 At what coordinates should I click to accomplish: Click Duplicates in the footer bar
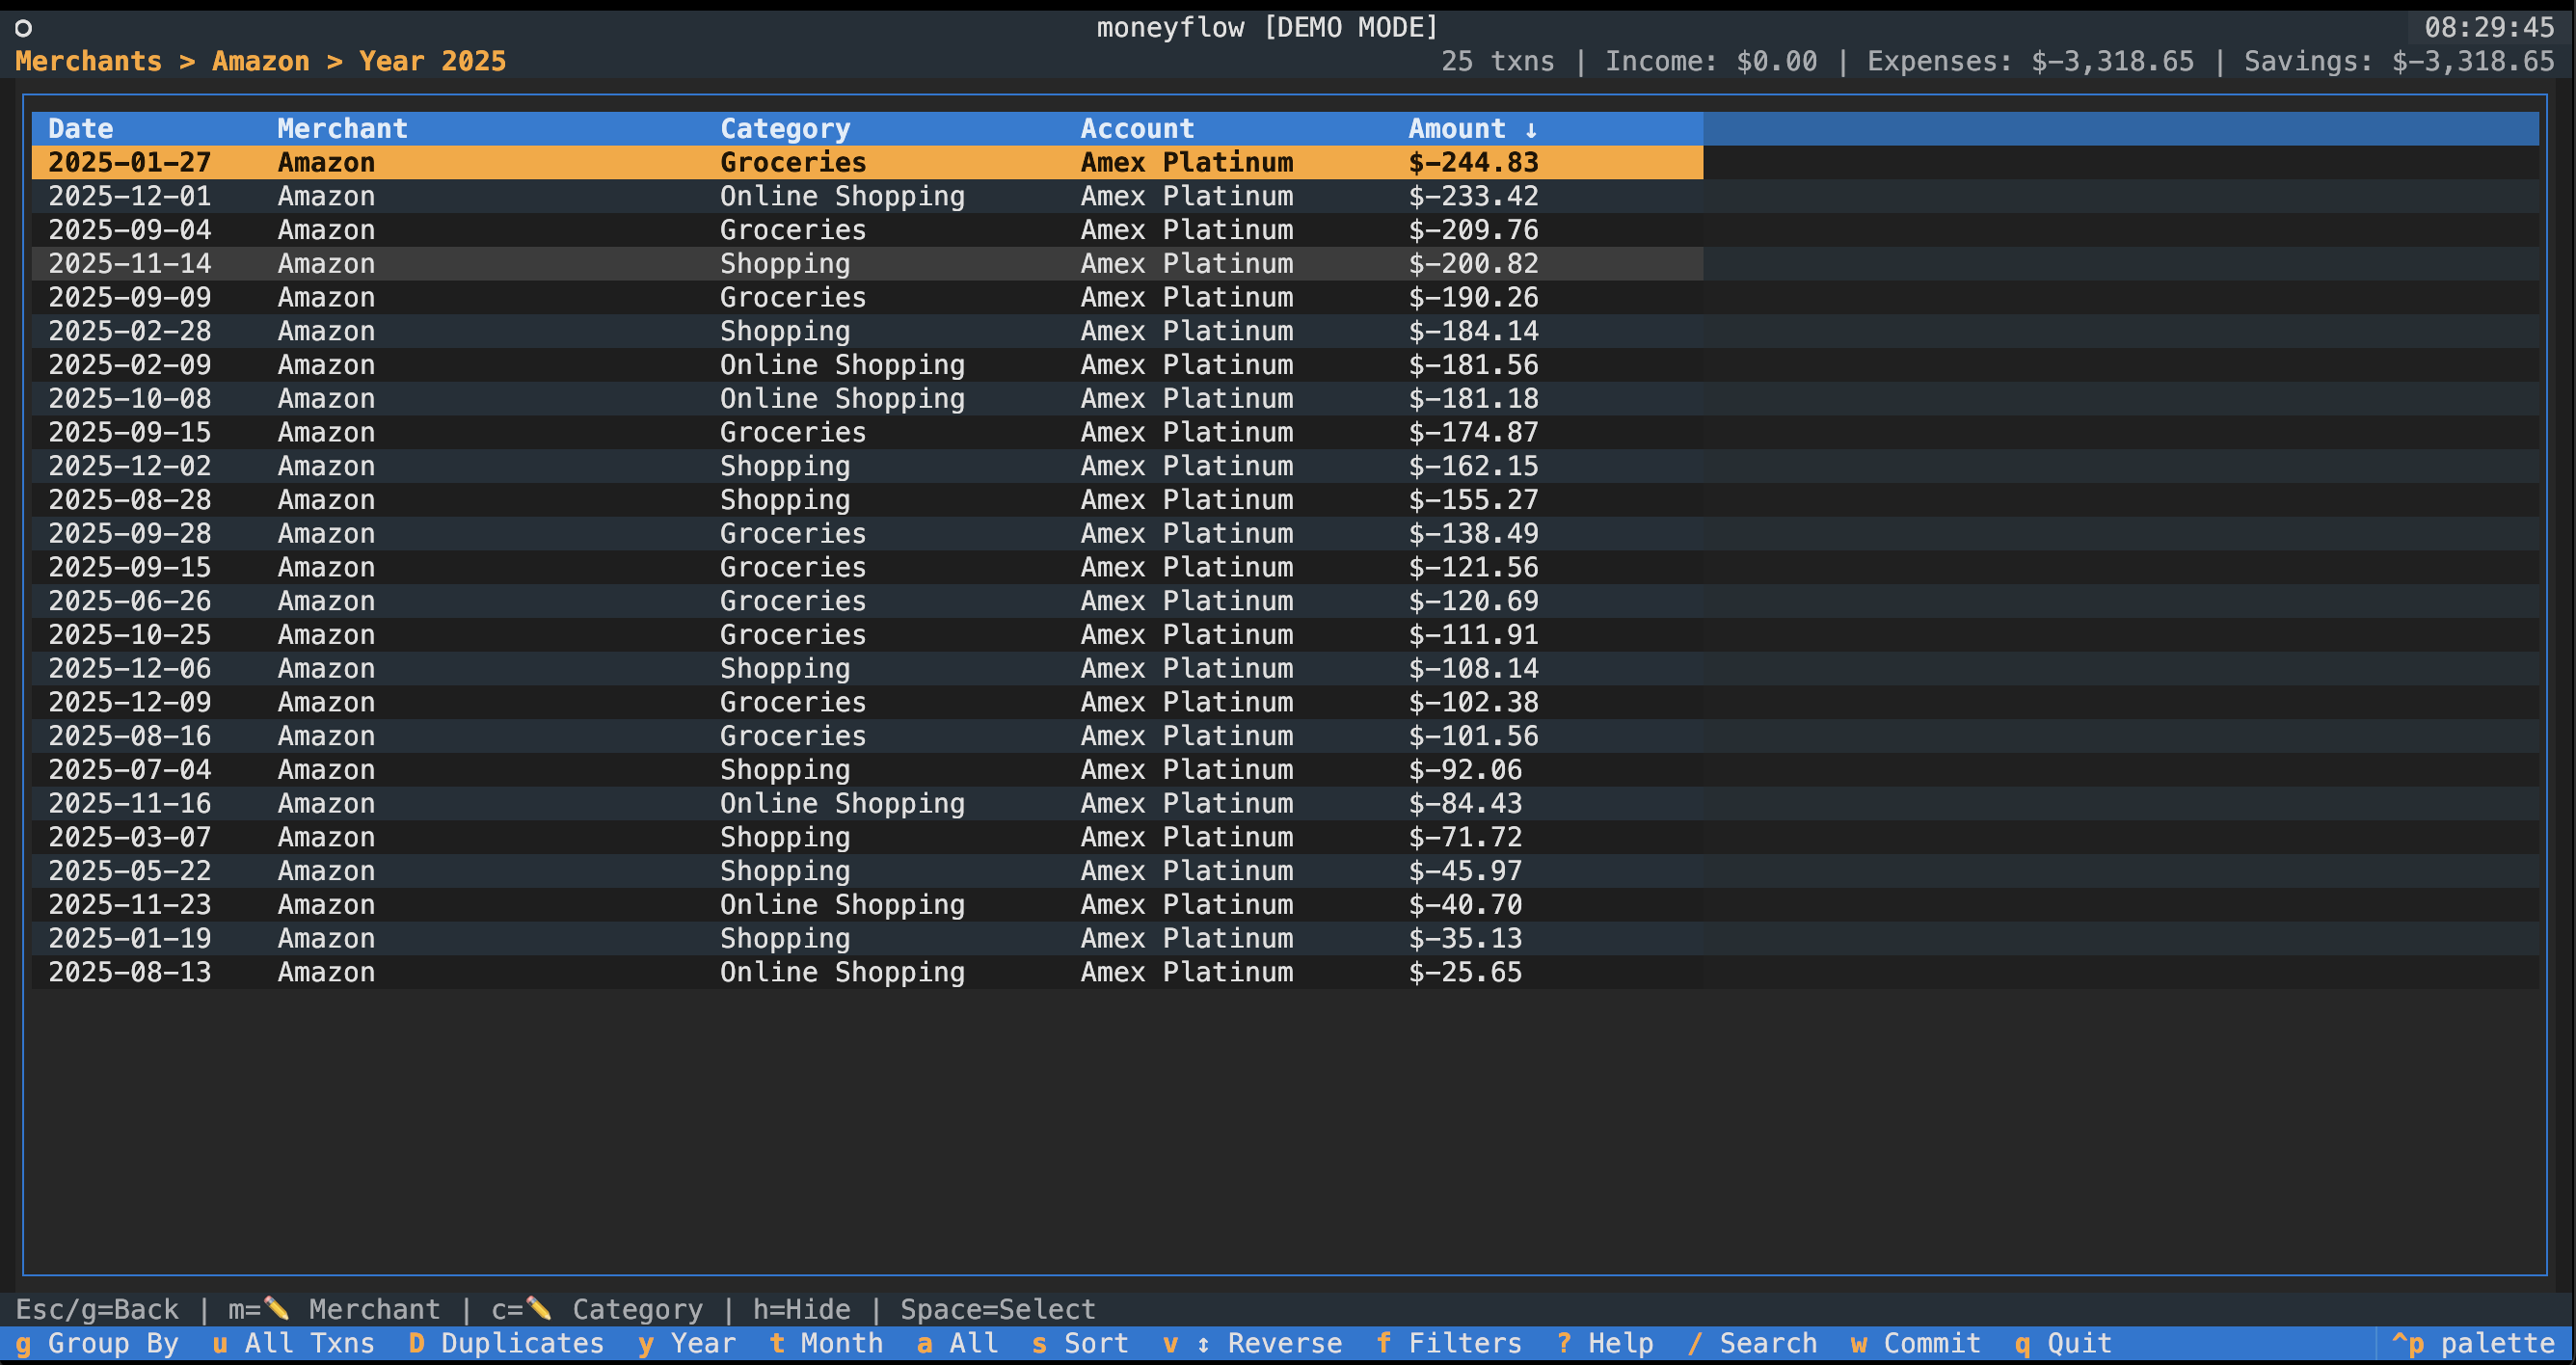[x=506, y=1343]
